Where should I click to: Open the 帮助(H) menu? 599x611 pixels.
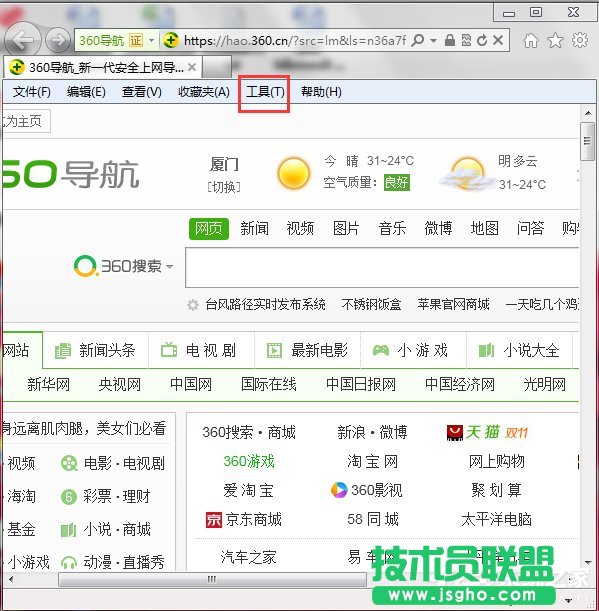pyautogui.click(x=321, y=92)
